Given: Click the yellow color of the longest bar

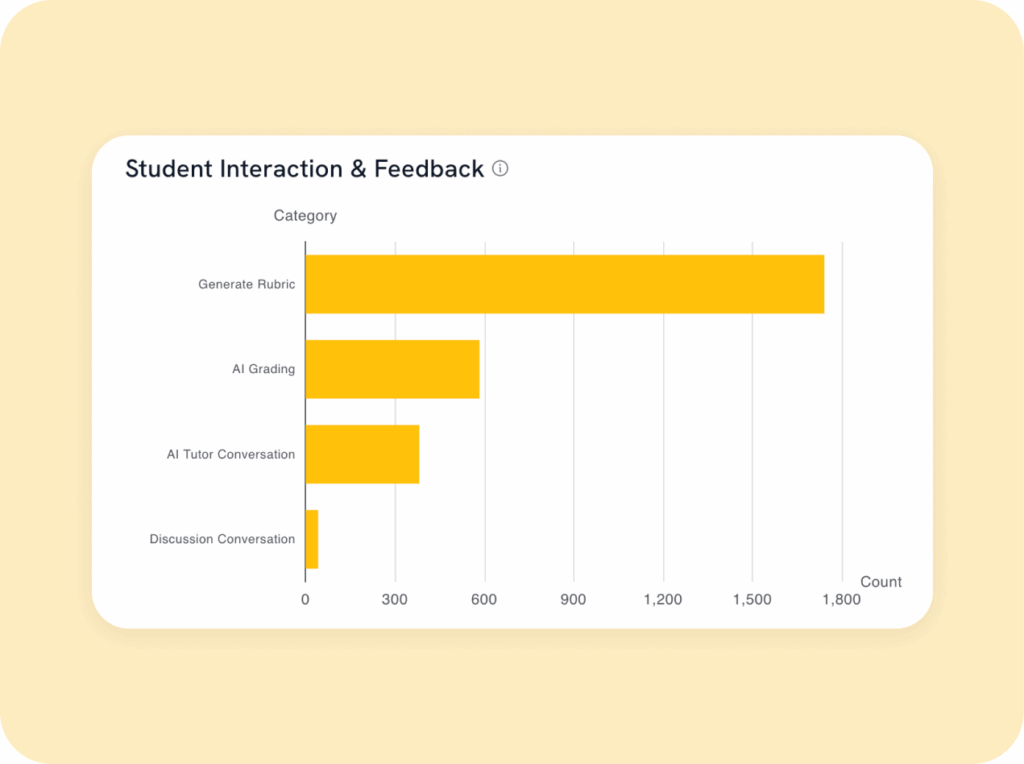Looking at the screenshot, I should pyautogui.click(x=700, y=284).
